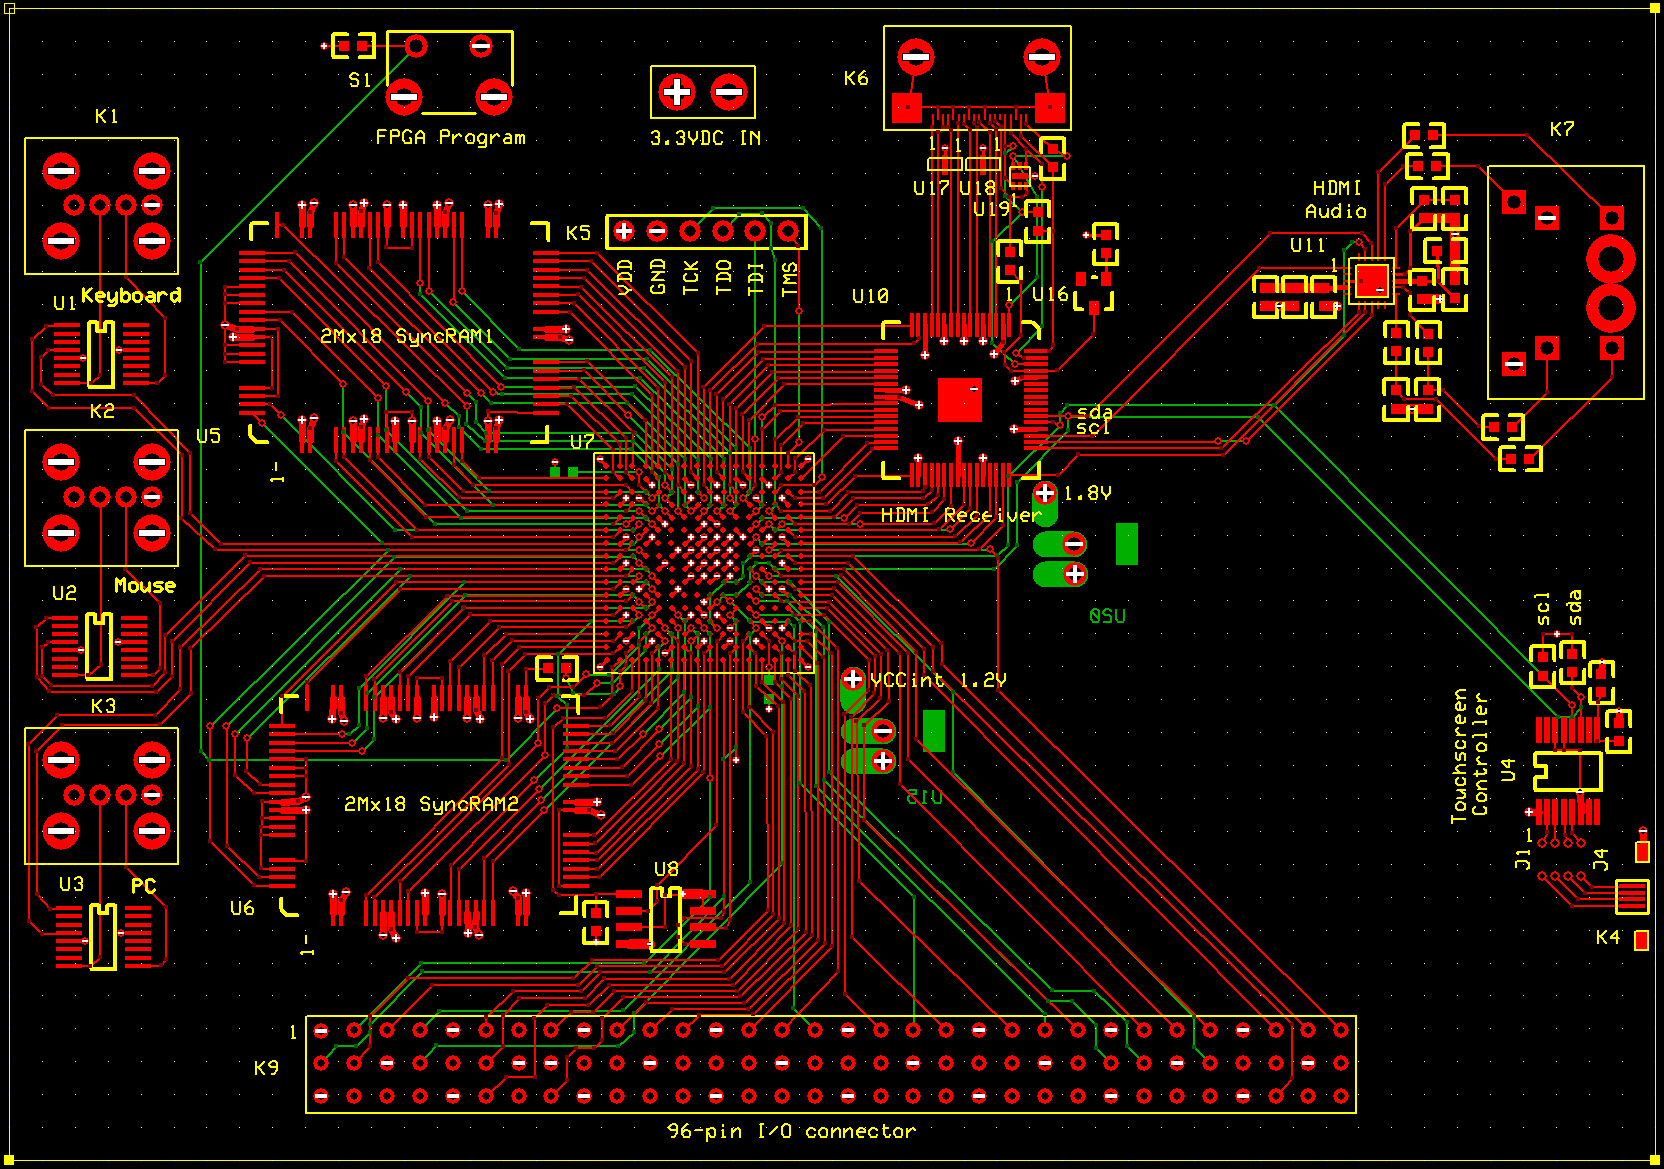This screenshot has height=1169, width=1664.
Task: Click the plus pad of 3.3VDC IN connector
Action: pos(677,93)
